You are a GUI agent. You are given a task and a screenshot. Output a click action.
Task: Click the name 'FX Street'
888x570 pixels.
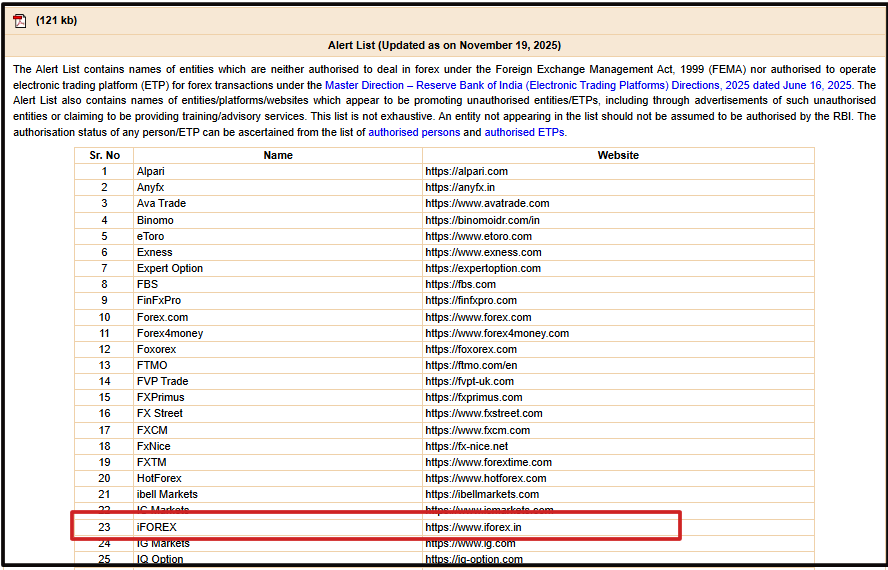[160, 413]
